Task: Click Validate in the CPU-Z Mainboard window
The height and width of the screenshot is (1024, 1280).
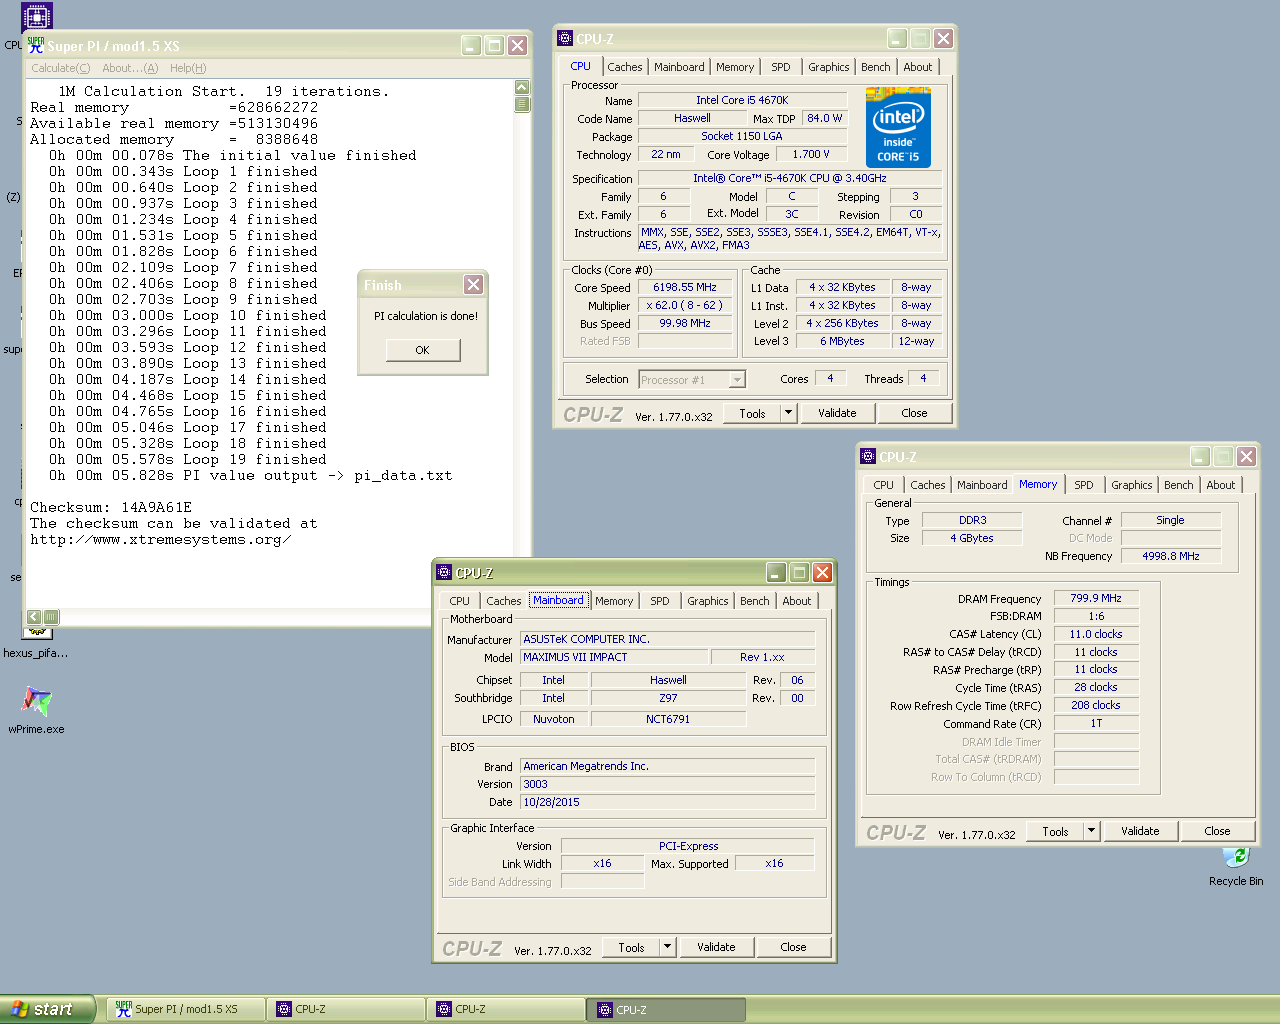Action: [x=716, y=947]
